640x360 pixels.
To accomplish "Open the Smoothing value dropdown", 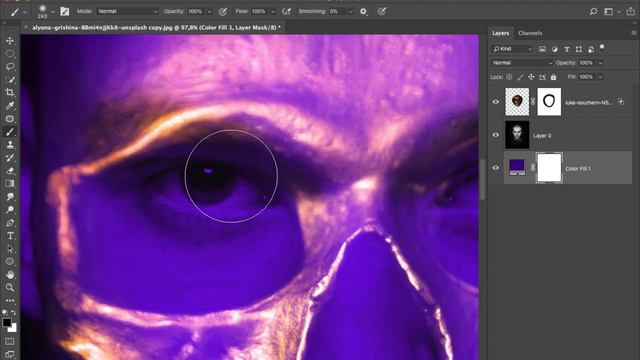I will coord(351,12).
